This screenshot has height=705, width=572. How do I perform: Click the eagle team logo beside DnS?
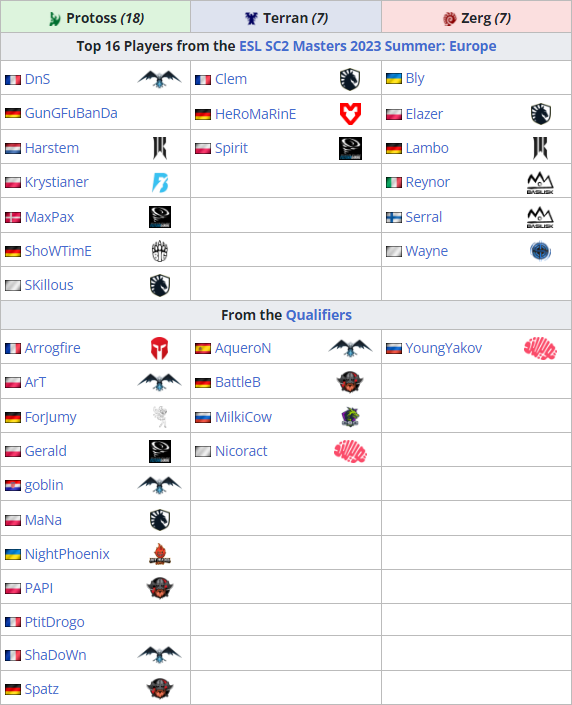[x=160, y=79]
